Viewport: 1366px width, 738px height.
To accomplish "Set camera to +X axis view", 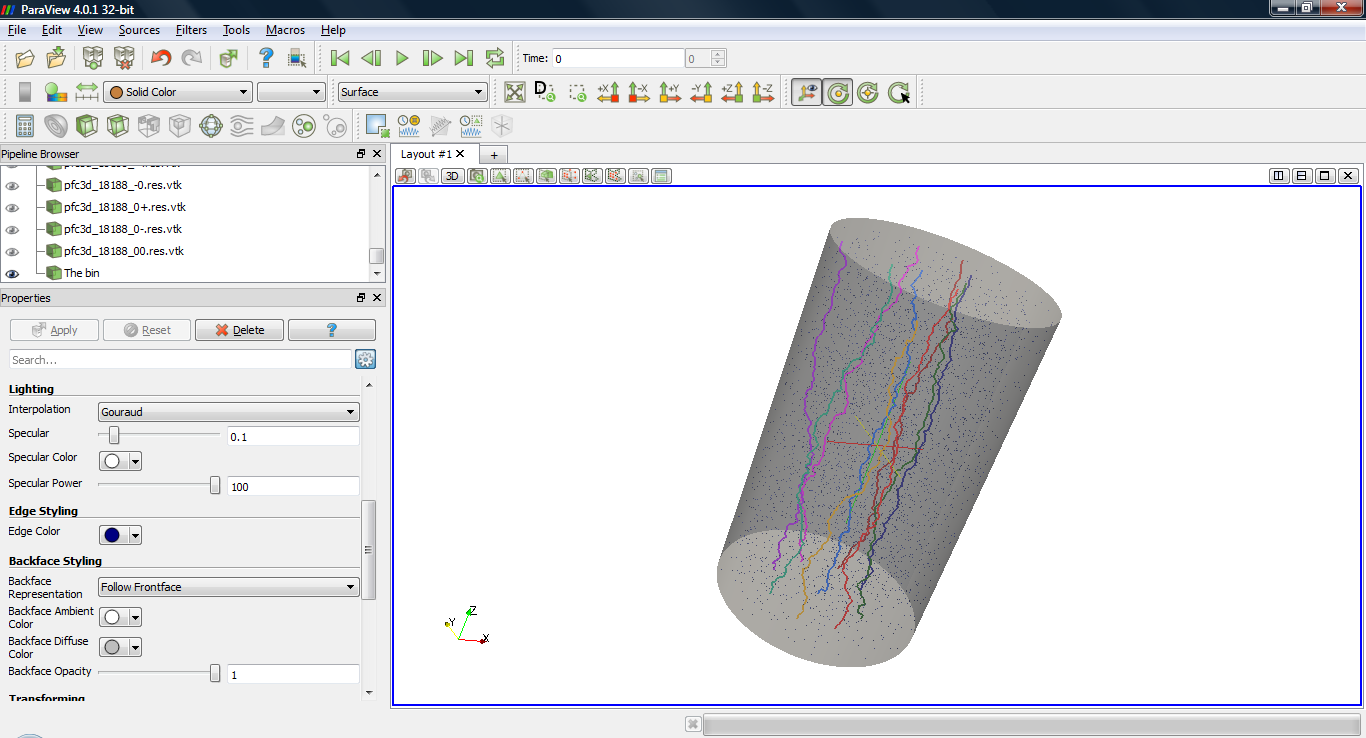I will [608, 92].
